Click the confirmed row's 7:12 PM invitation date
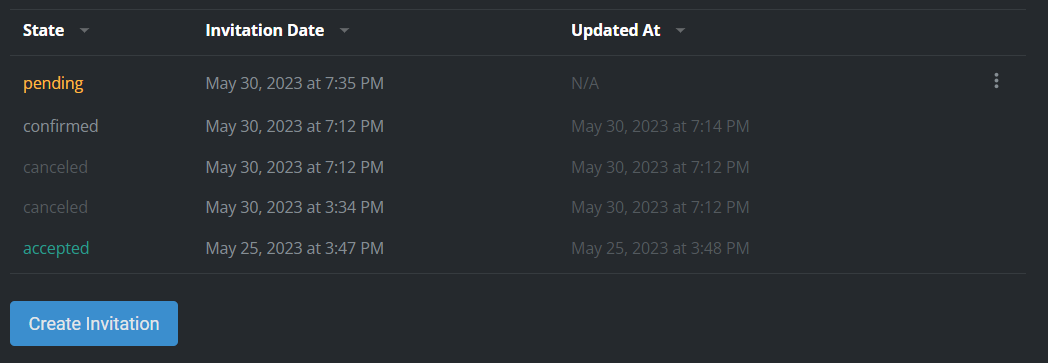Viewport: 1048px width, 363px height. point(295,126)
